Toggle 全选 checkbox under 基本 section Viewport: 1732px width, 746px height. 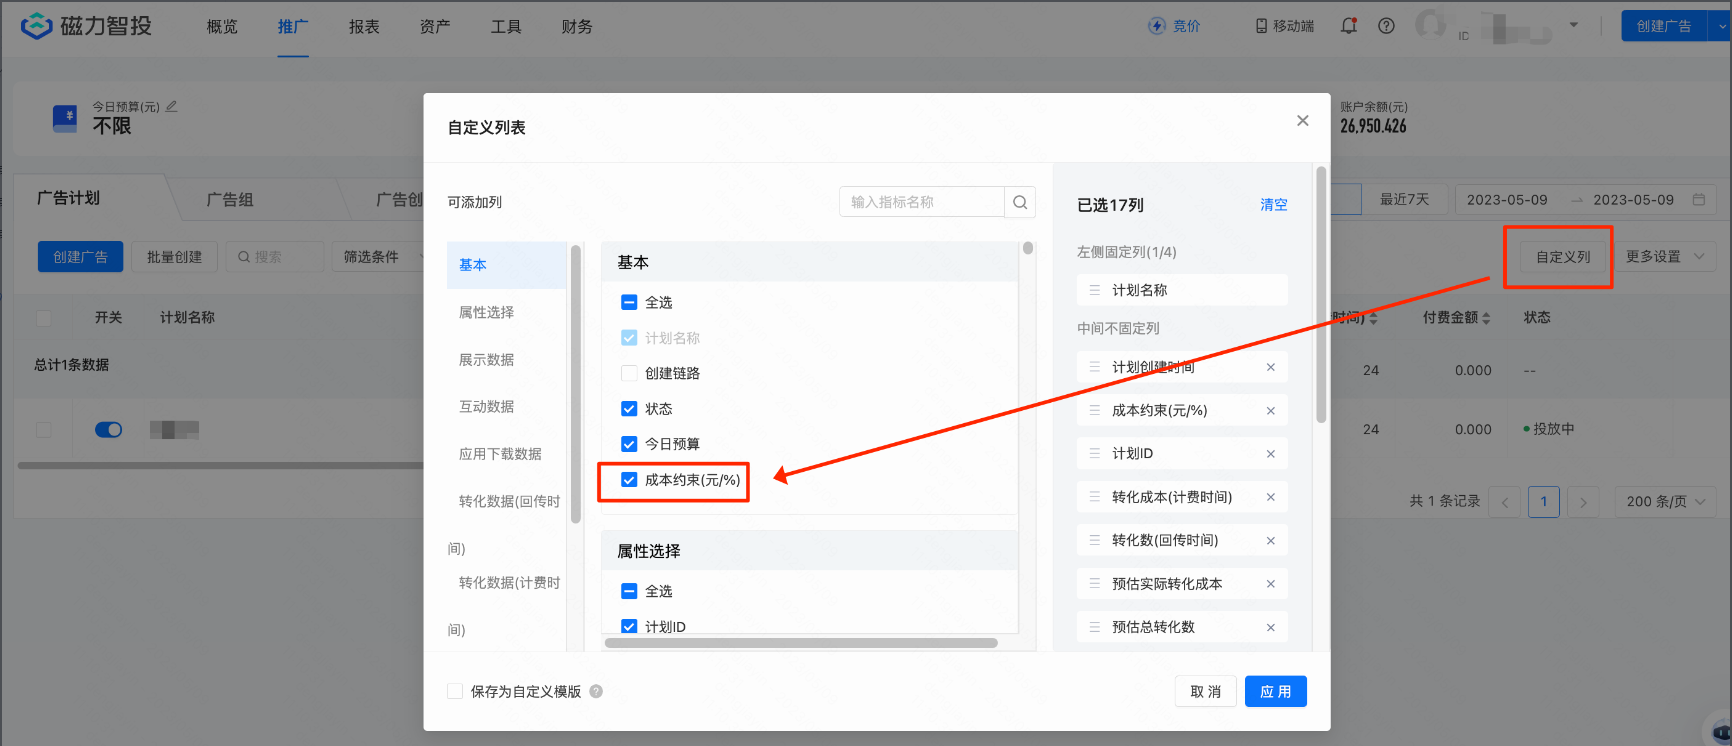[629, 302]
